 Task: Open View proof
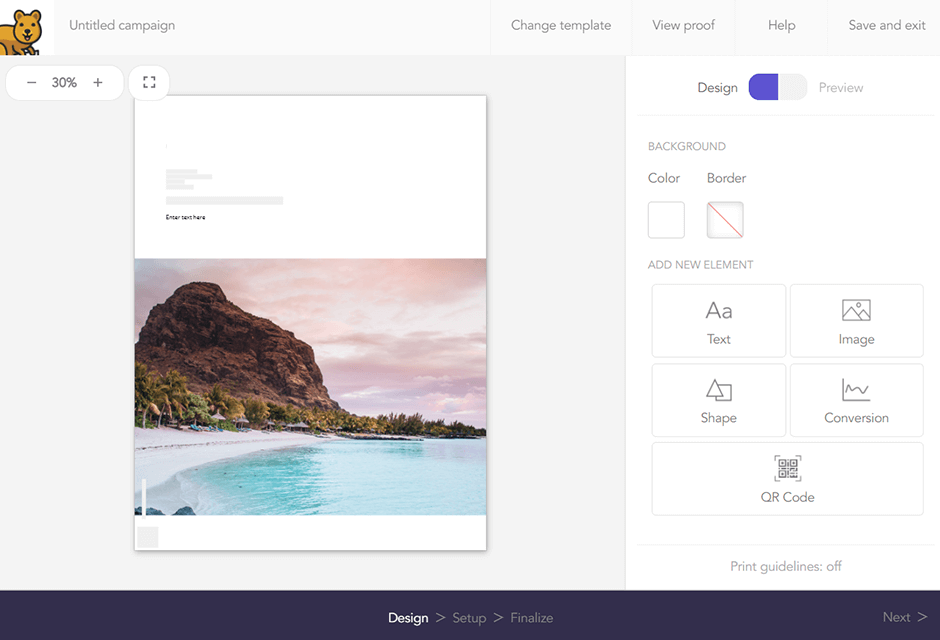click(x=683, y=25)
